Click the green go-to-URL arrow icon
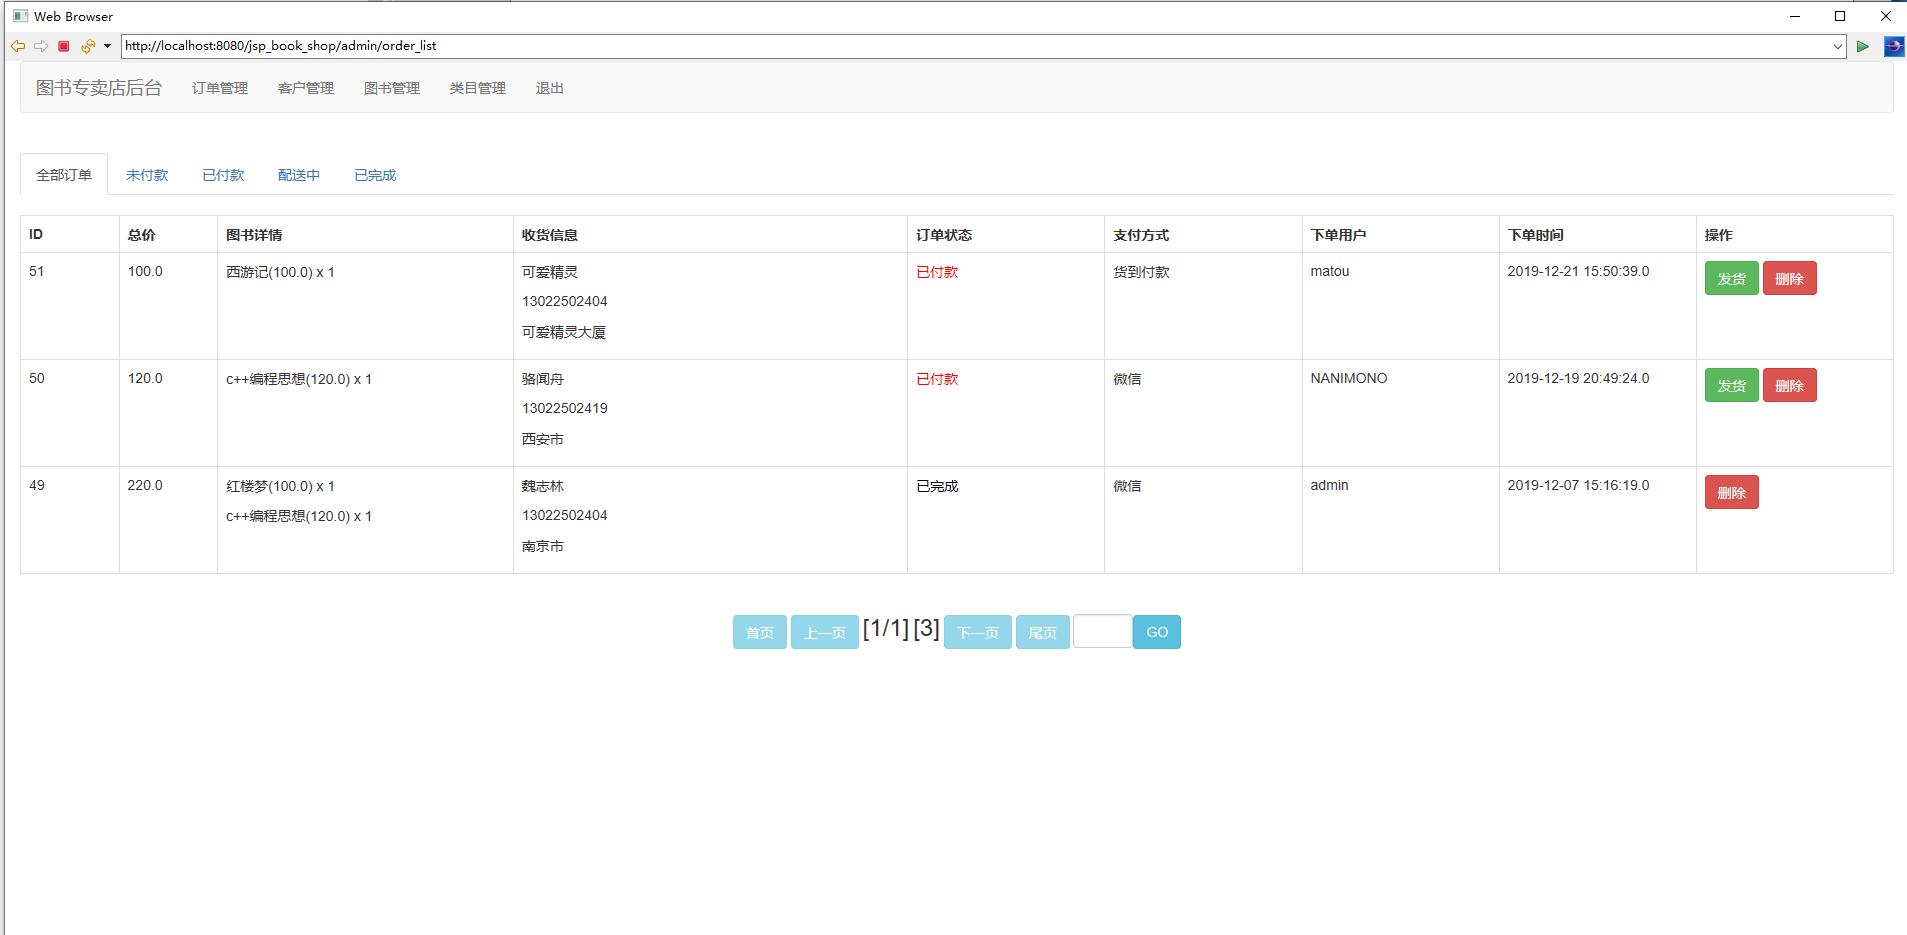 pyautogui.click(x=1862, y=46)
